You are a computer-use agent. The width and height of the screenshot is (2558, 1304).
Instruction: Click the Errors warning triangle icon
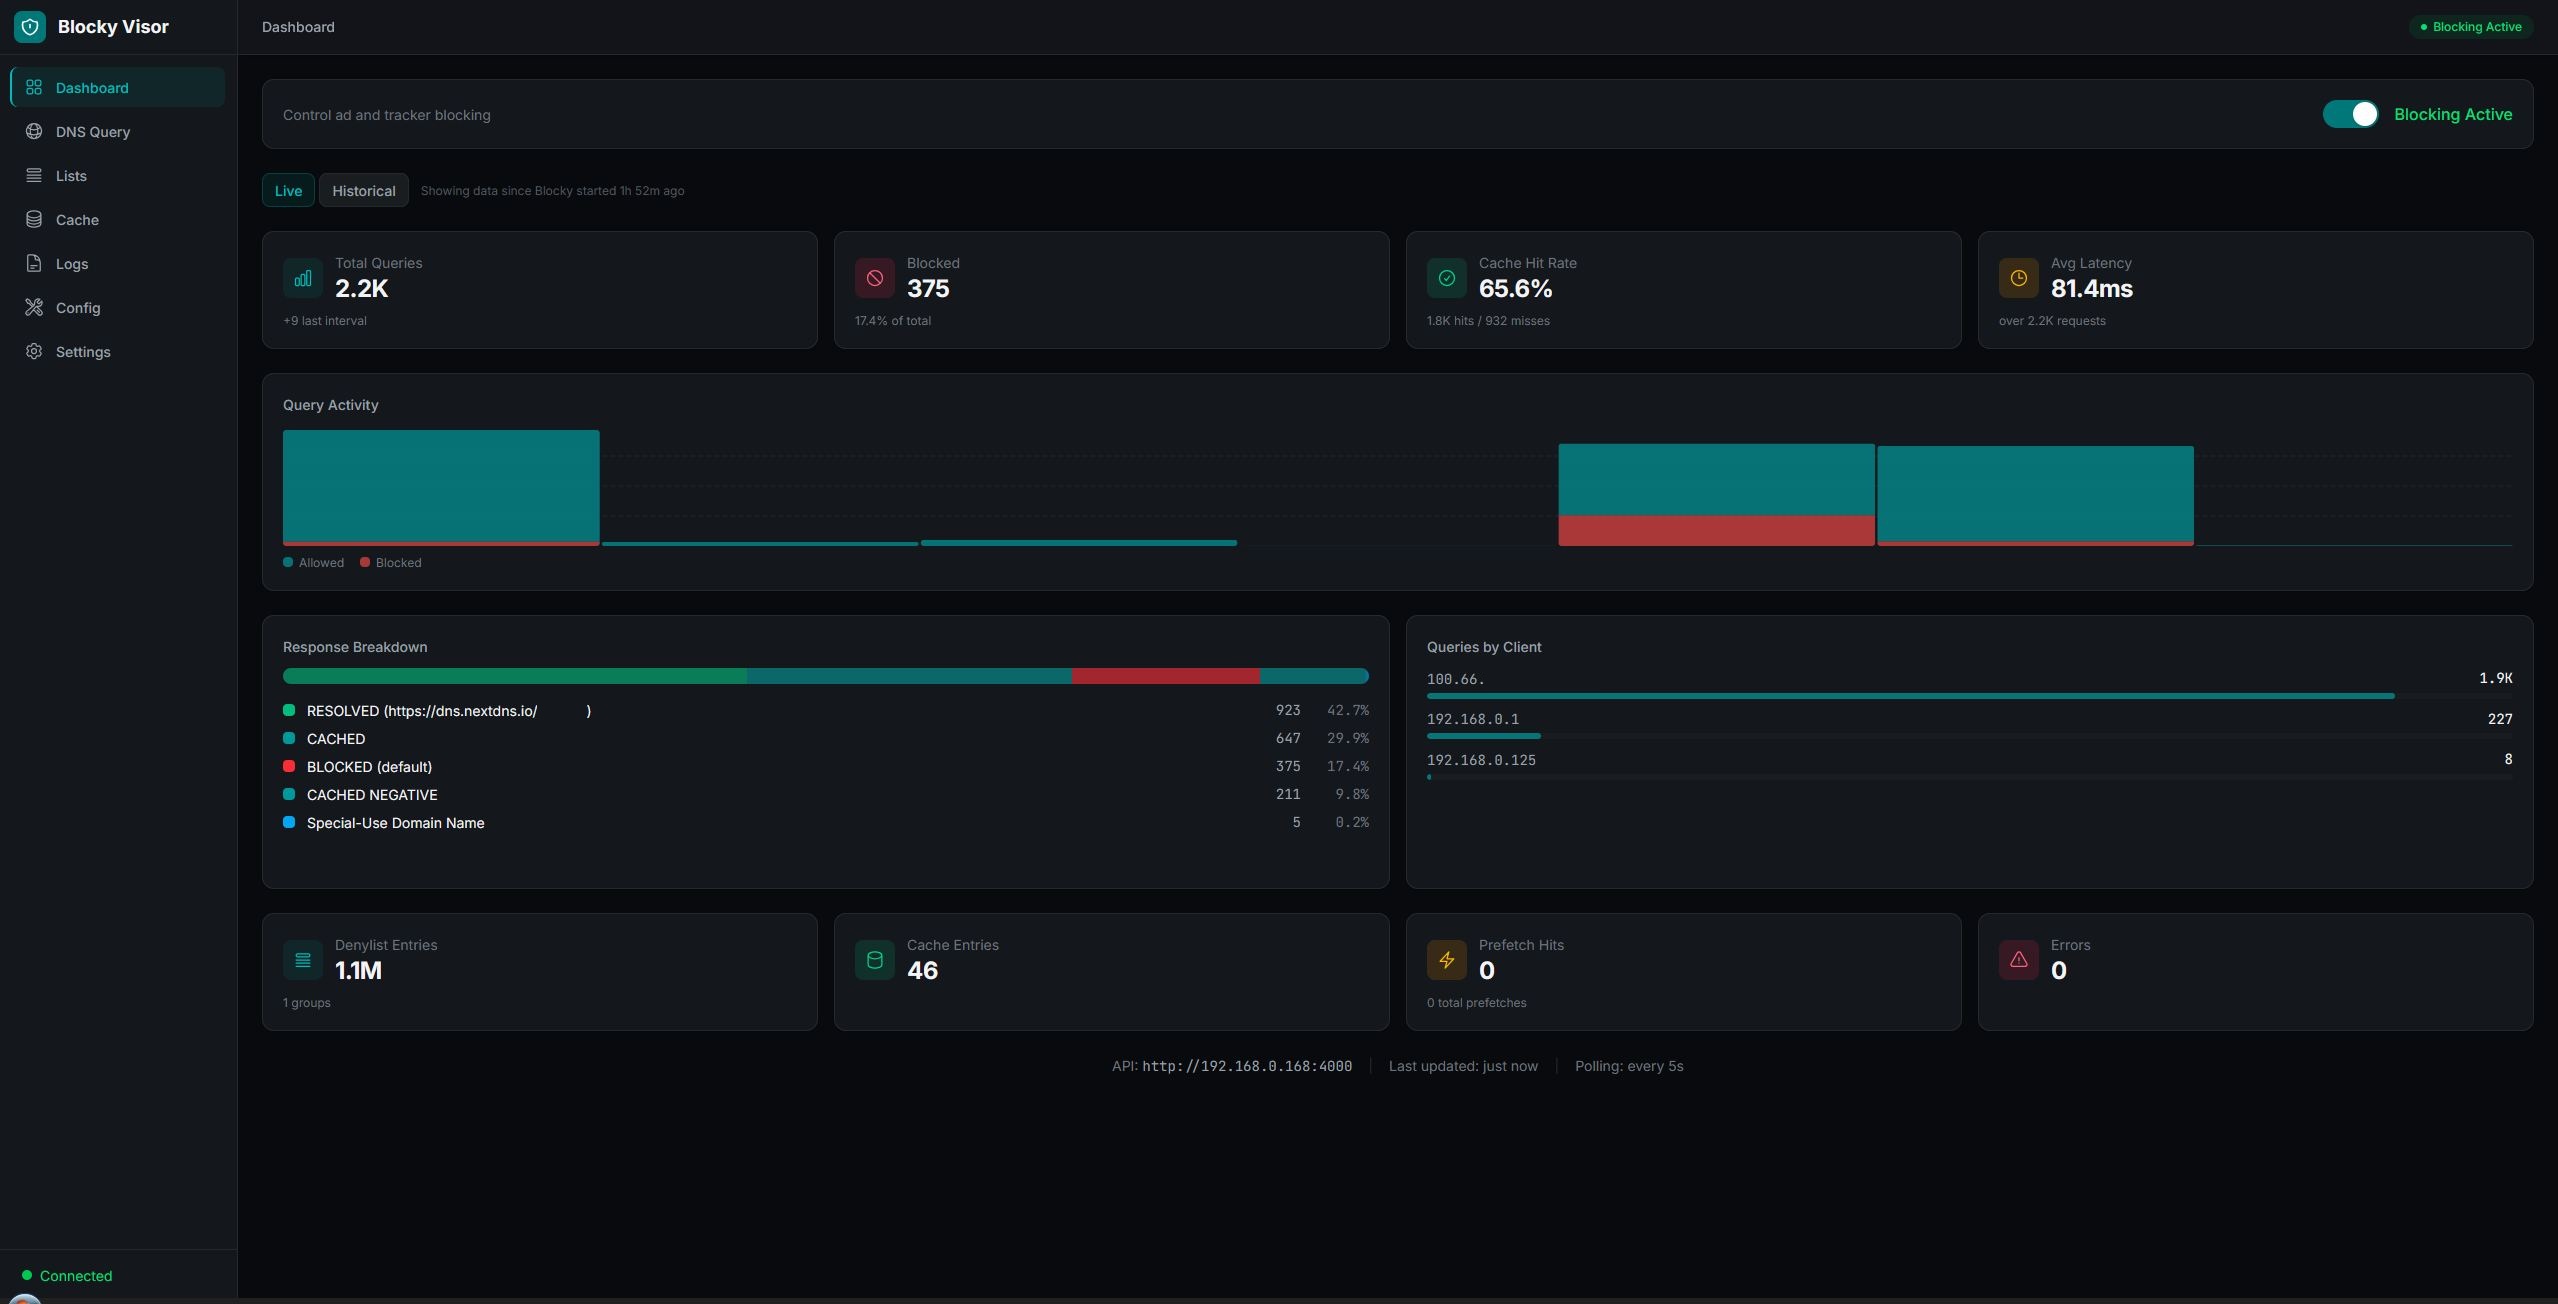(x=2018, y=961)
